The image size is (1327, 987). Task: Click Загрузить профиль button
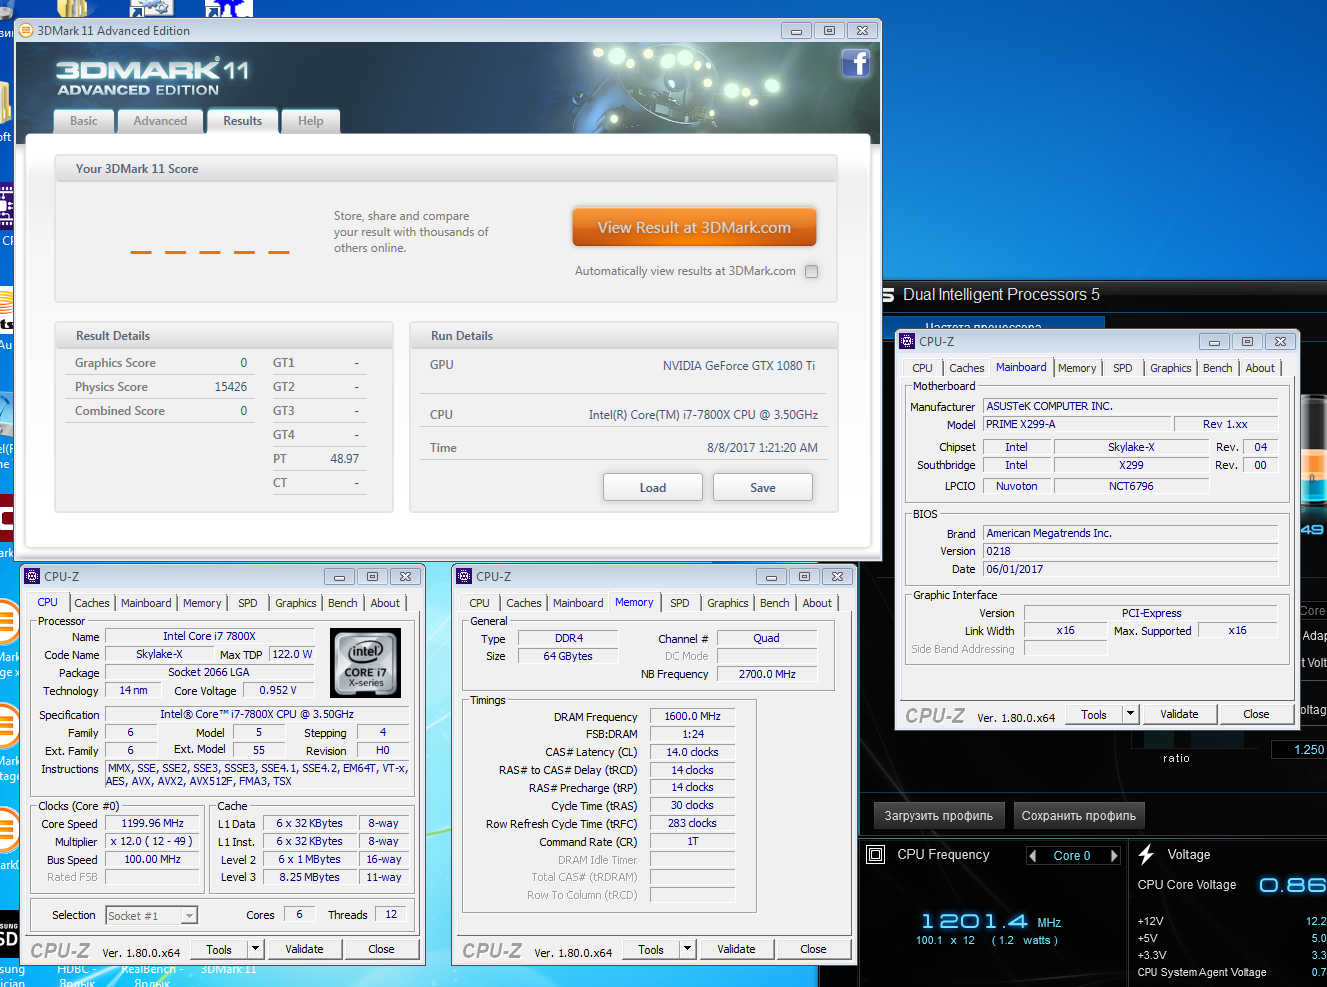click(x=939, y=815)
